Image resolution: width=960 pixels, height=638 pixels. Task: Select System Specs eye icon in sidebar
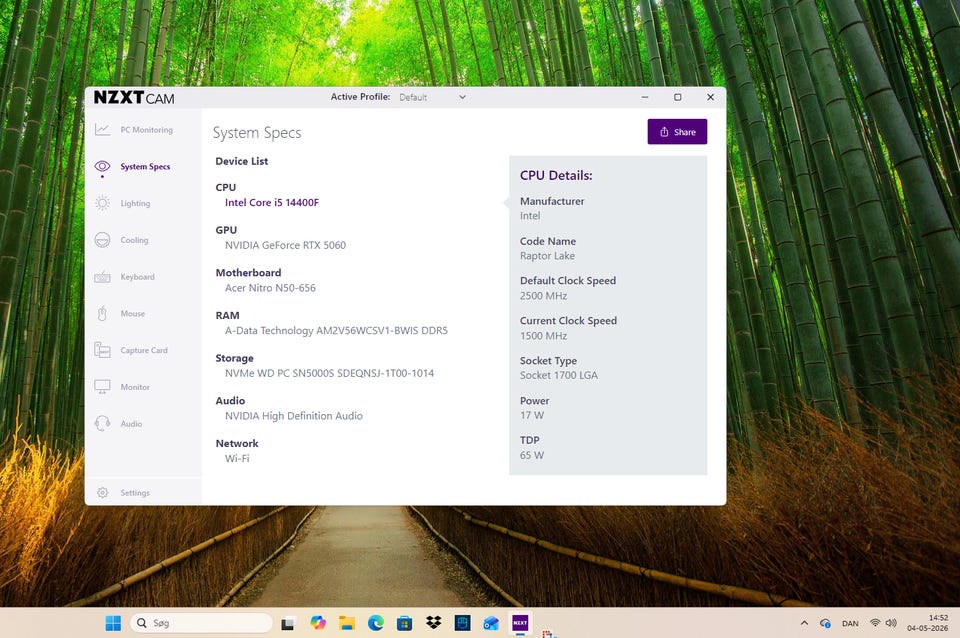tap(102, 167)
